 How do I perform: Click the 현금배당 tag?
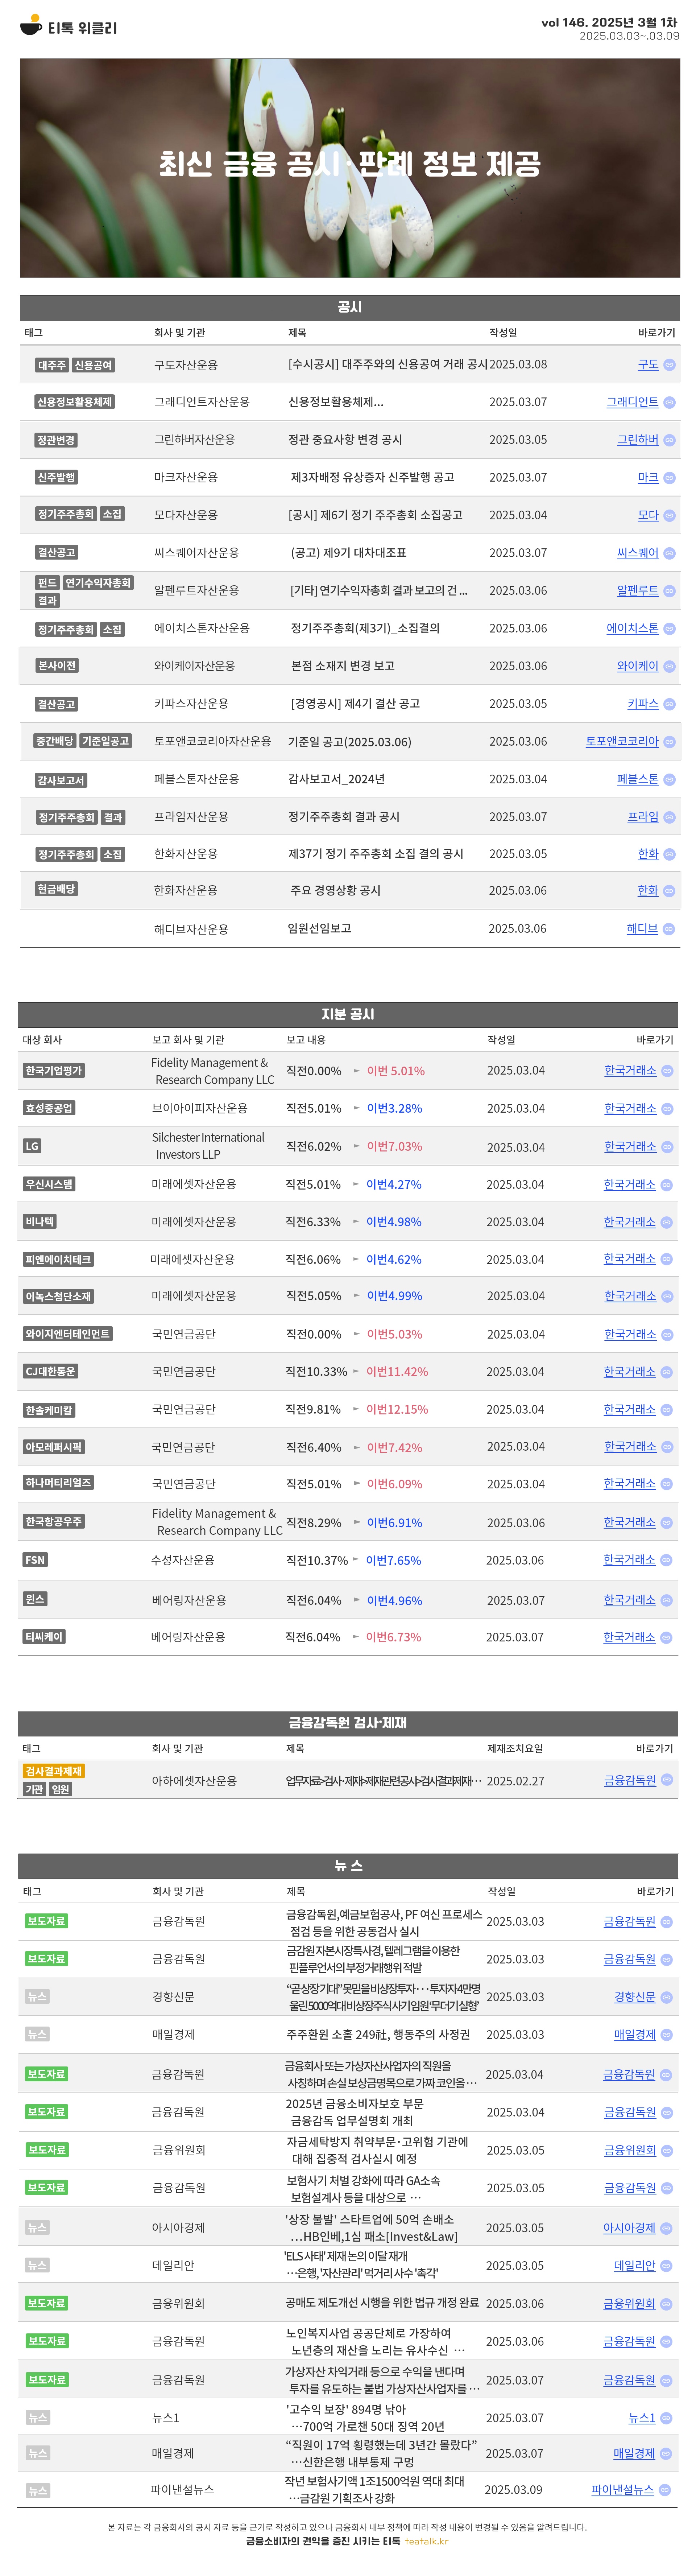point(56,889)
